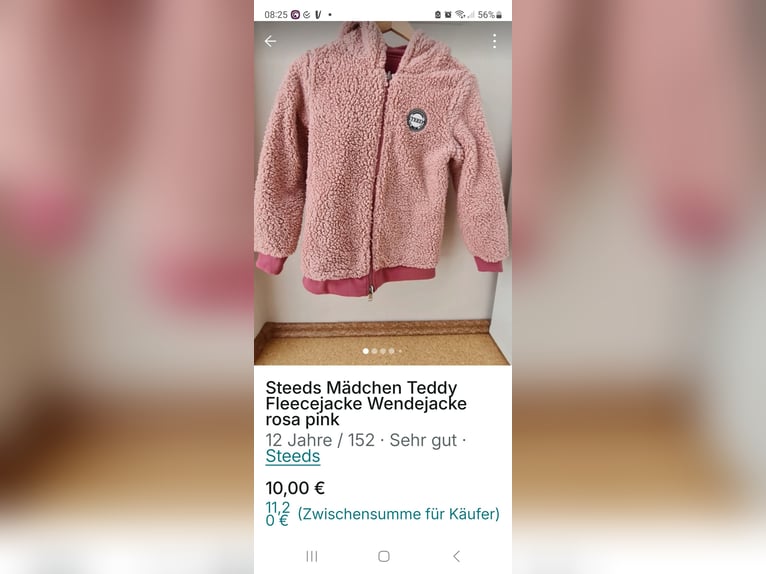Image resolution: width=766 pixels, height=574 pixels.
Task: Open the Steeds brand link
Action: 293,456
